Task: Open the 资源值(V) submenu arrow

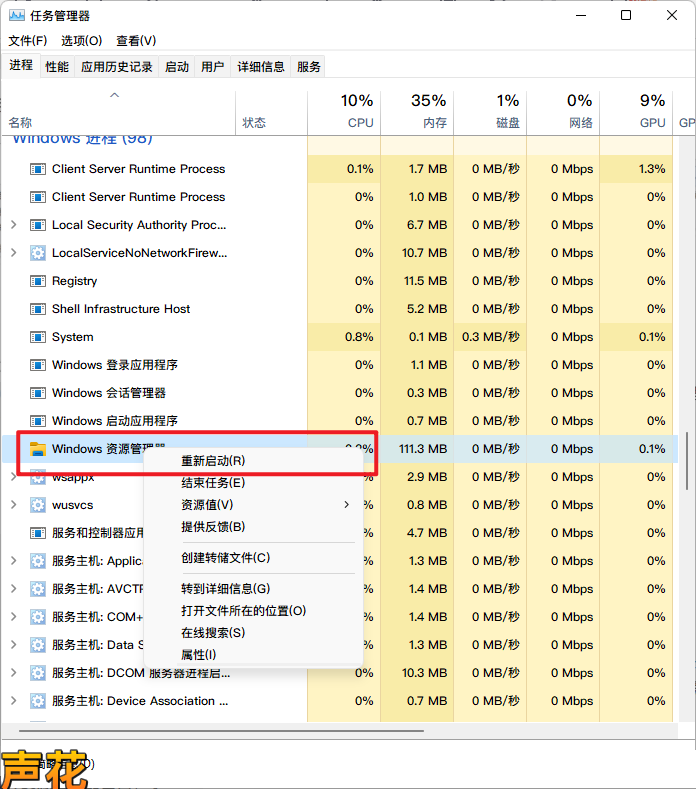Action: click(346, 505)
